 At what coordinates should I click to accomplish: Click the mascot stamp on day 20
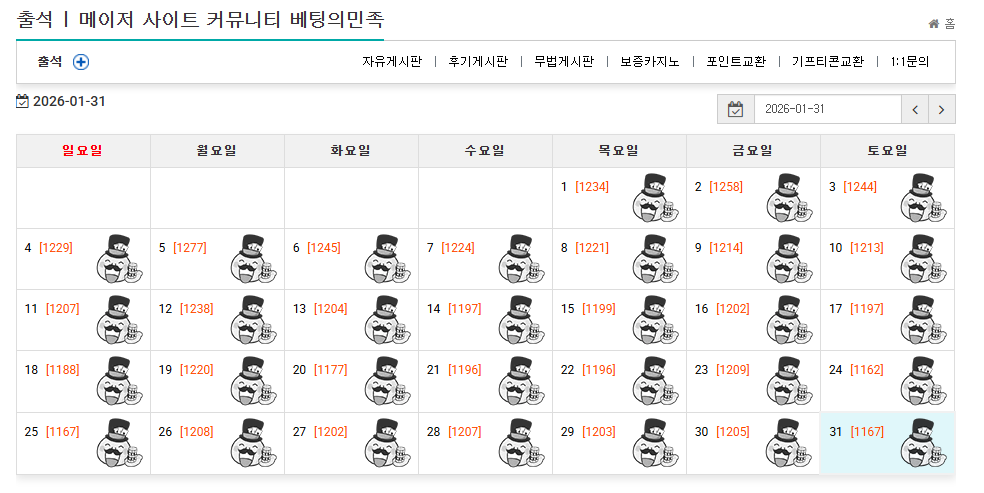click(x=384, y=381)
